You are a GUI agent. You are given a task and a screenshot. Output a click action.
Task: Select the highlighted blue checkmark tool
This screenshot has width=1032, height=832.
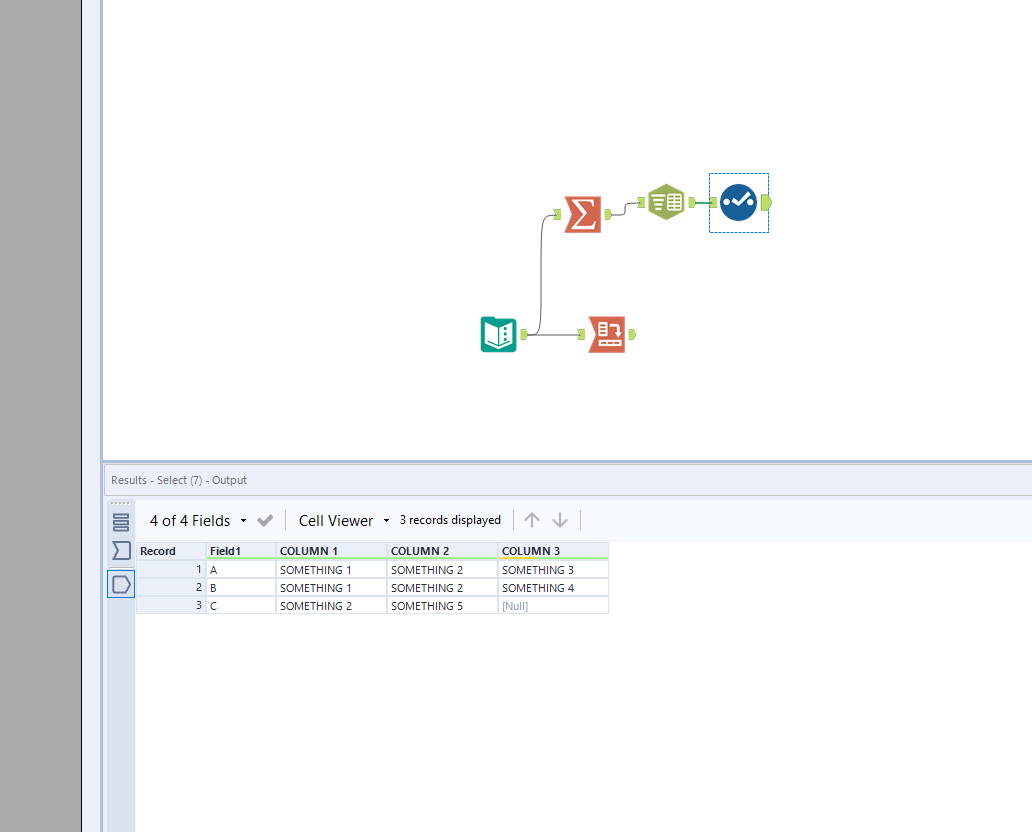click(x=738, y=202)
